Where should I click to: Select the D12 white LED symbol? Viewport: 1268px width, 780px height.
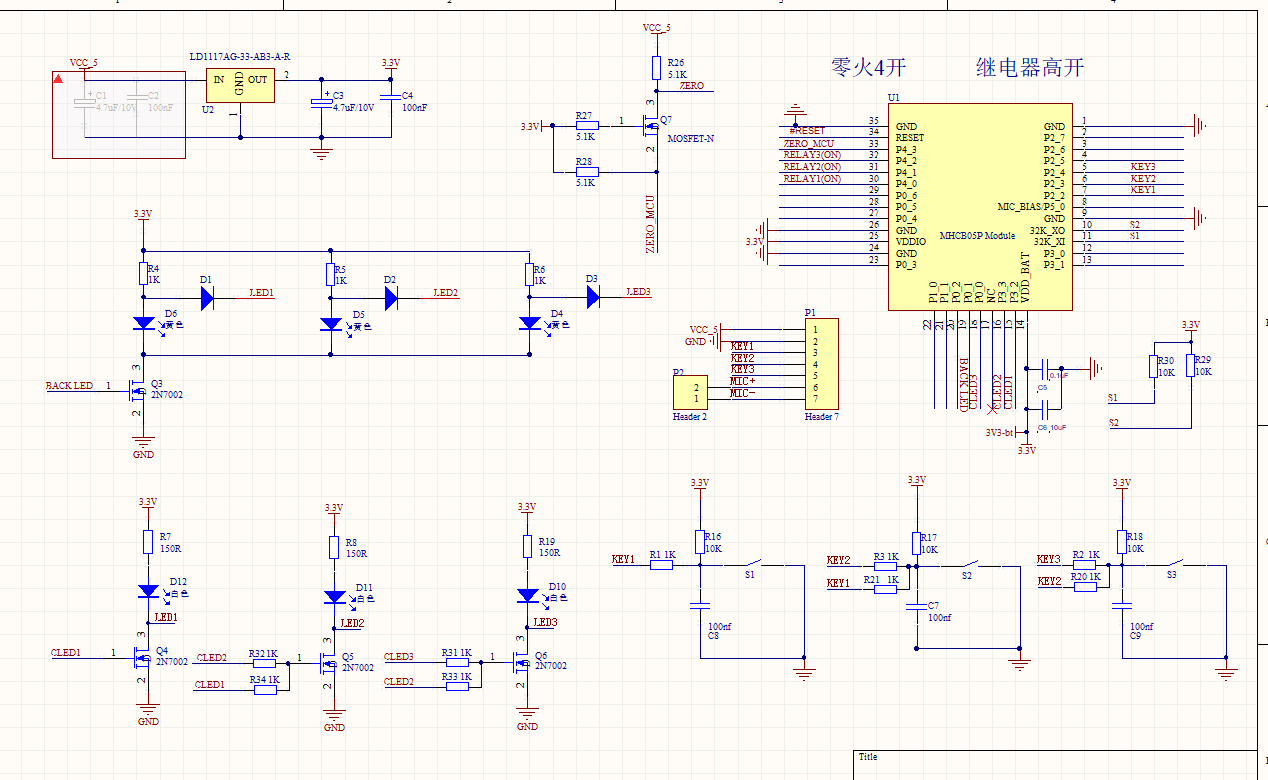click(x=148, y=591)
